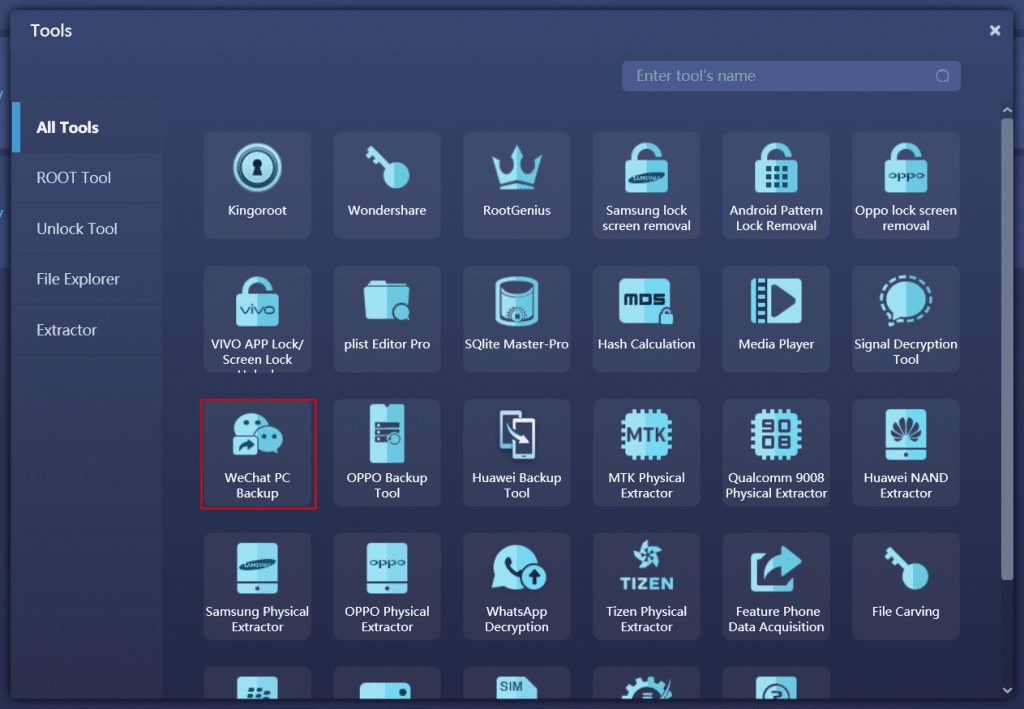Click the tool name search field
The width and height of the screenshot is (1024, 709).
790,75
